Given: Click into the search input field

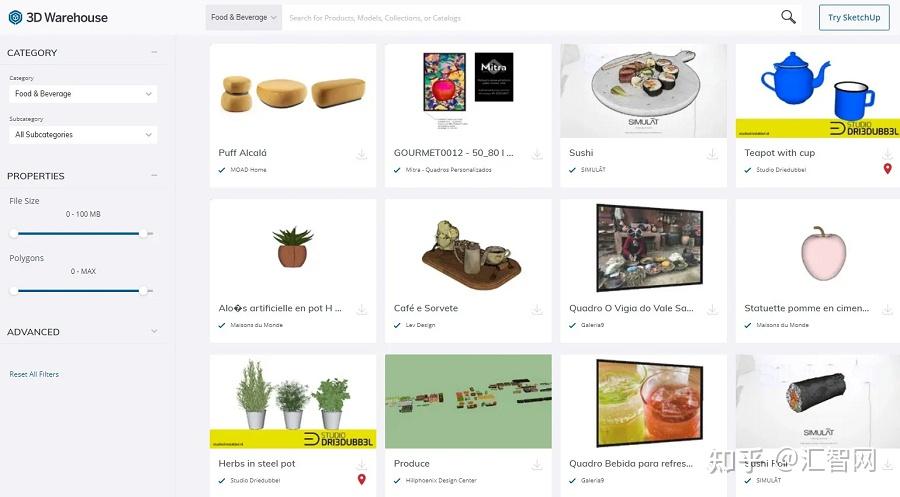Looking at the screenshot, I should point(531,18).
